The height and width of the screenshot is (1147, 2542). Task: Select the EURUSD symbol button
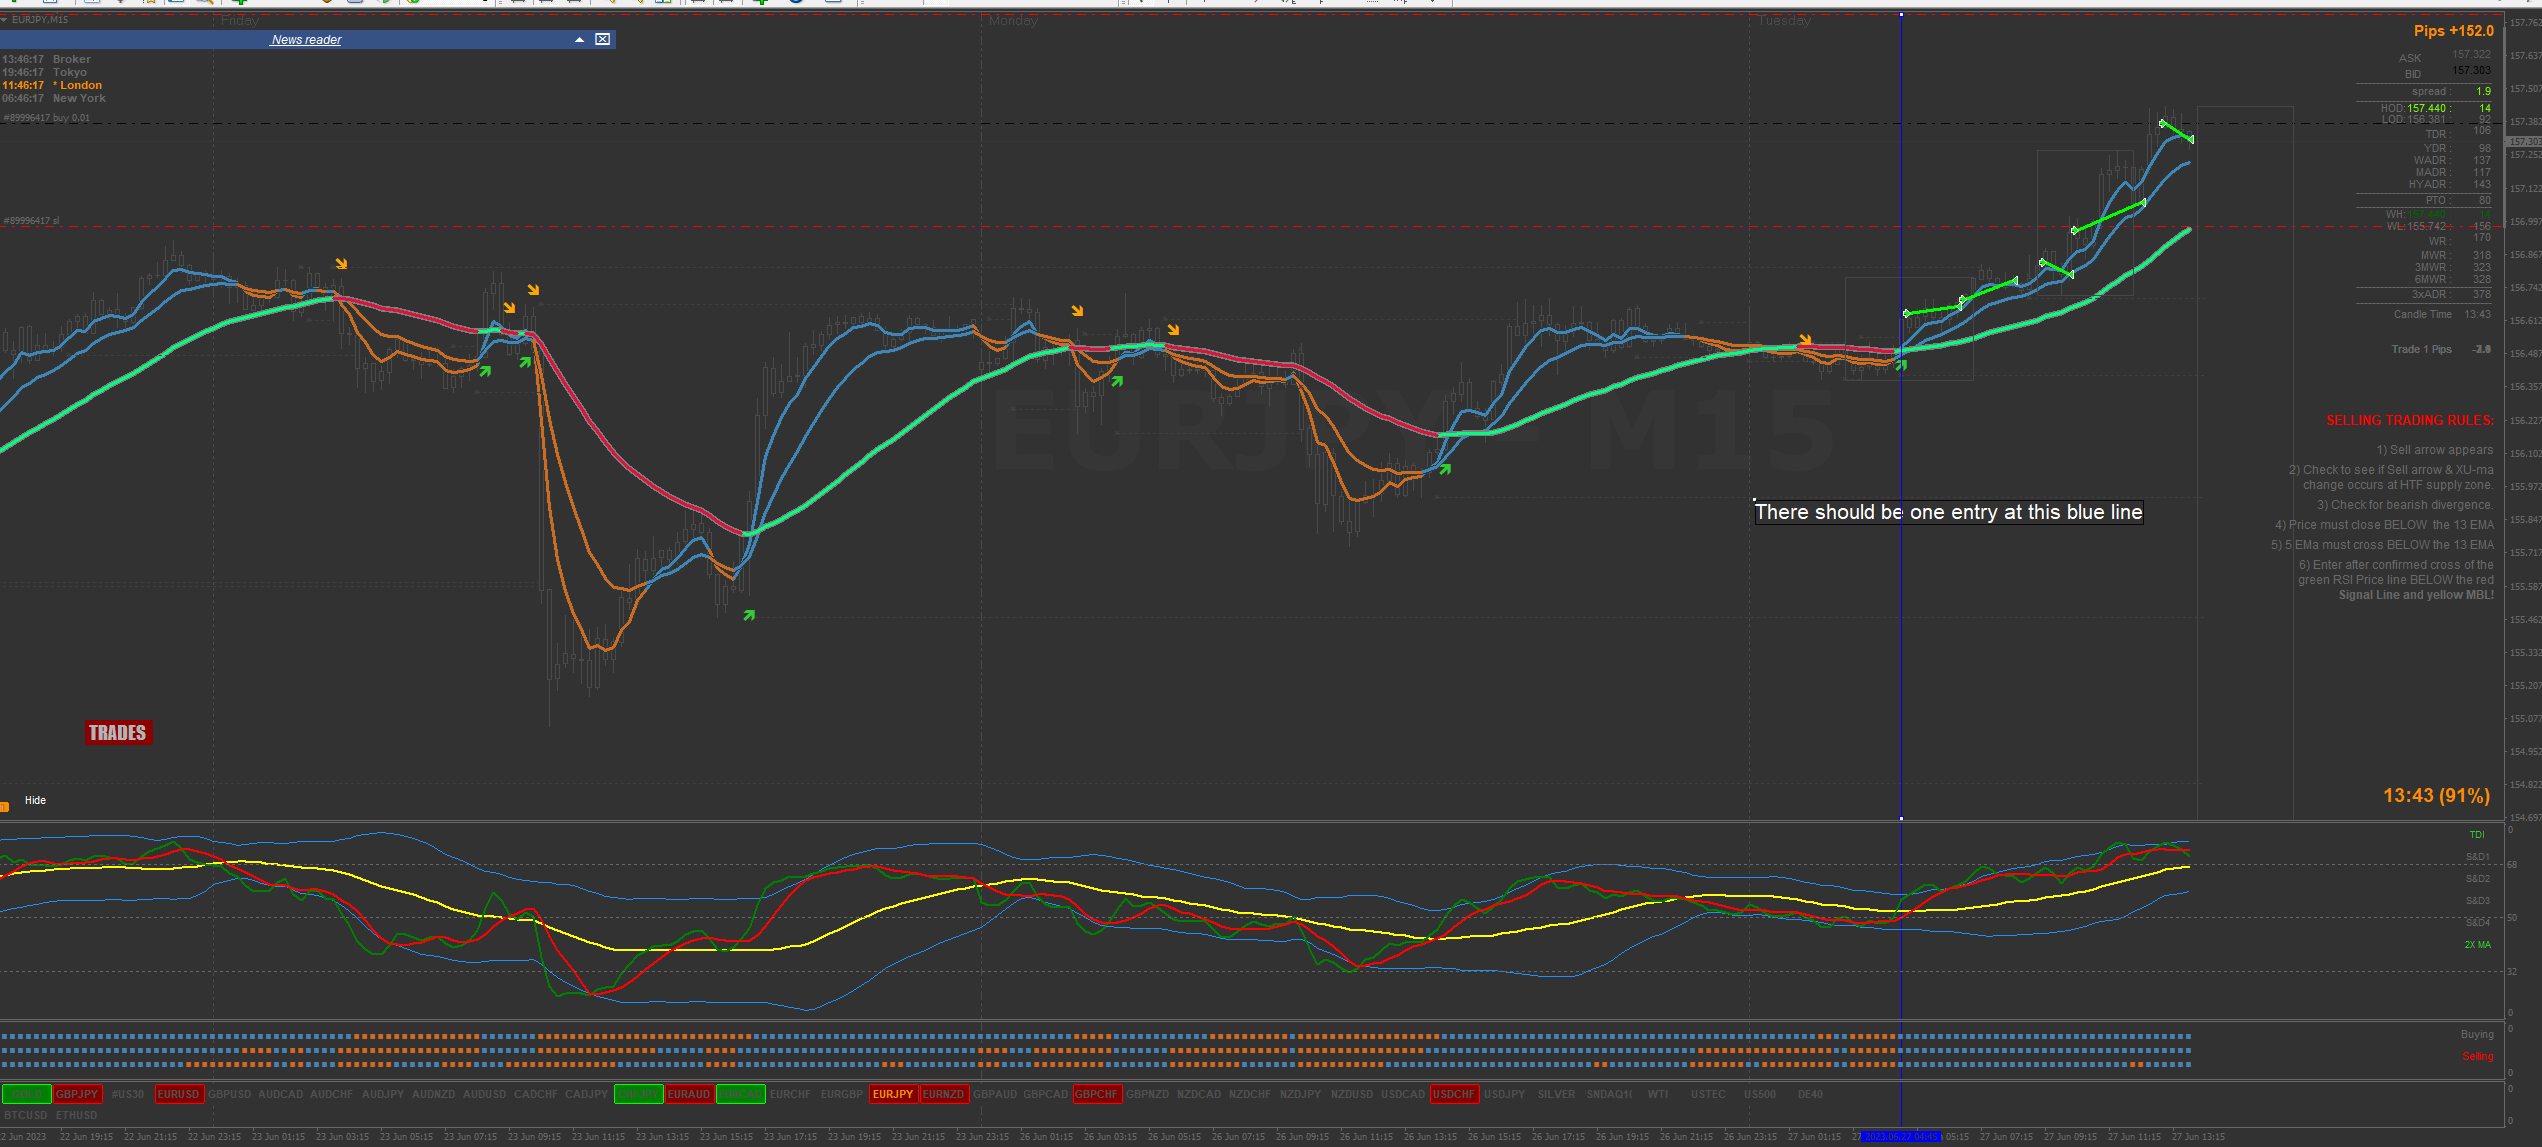pos(179,1094)
